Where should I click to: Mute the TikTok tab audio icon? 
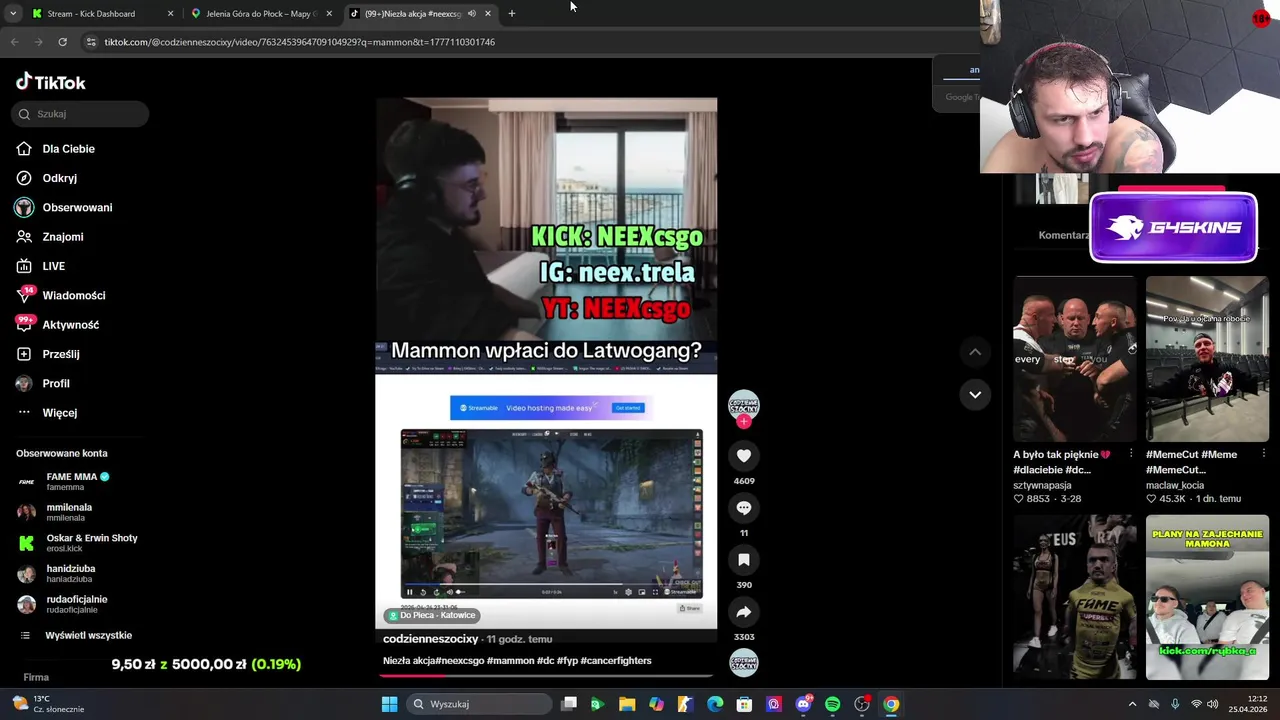coord(471,14)
